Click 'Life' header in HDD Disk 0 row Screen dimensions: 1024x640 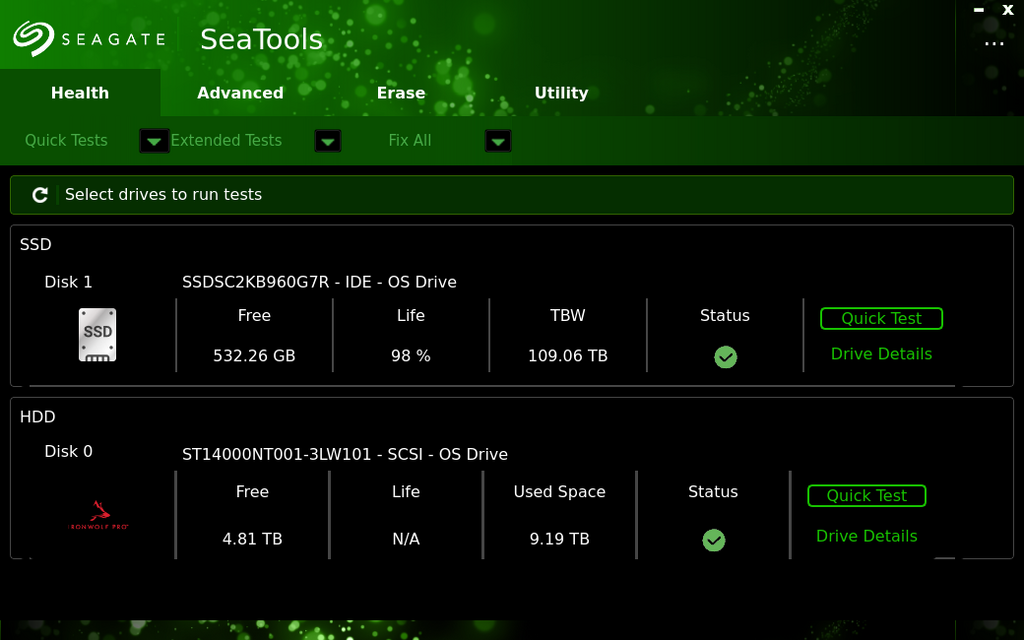(406, 492)
